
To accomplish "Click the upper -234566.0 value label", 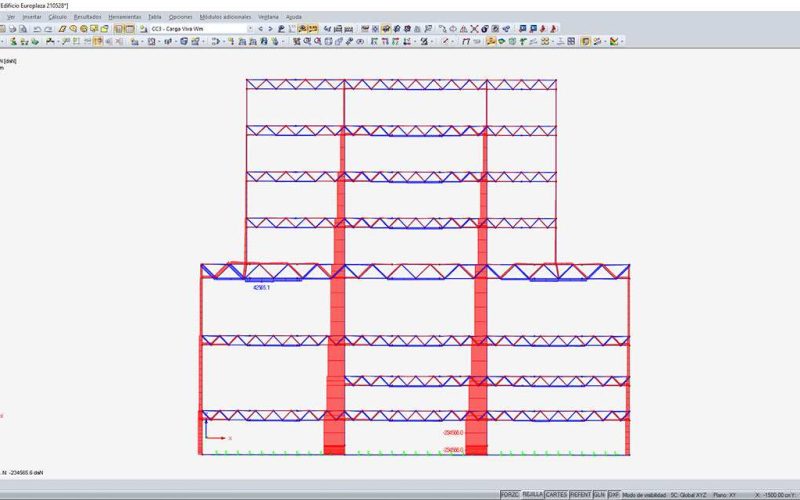I will pyautogui.click(x=453, y=433).
